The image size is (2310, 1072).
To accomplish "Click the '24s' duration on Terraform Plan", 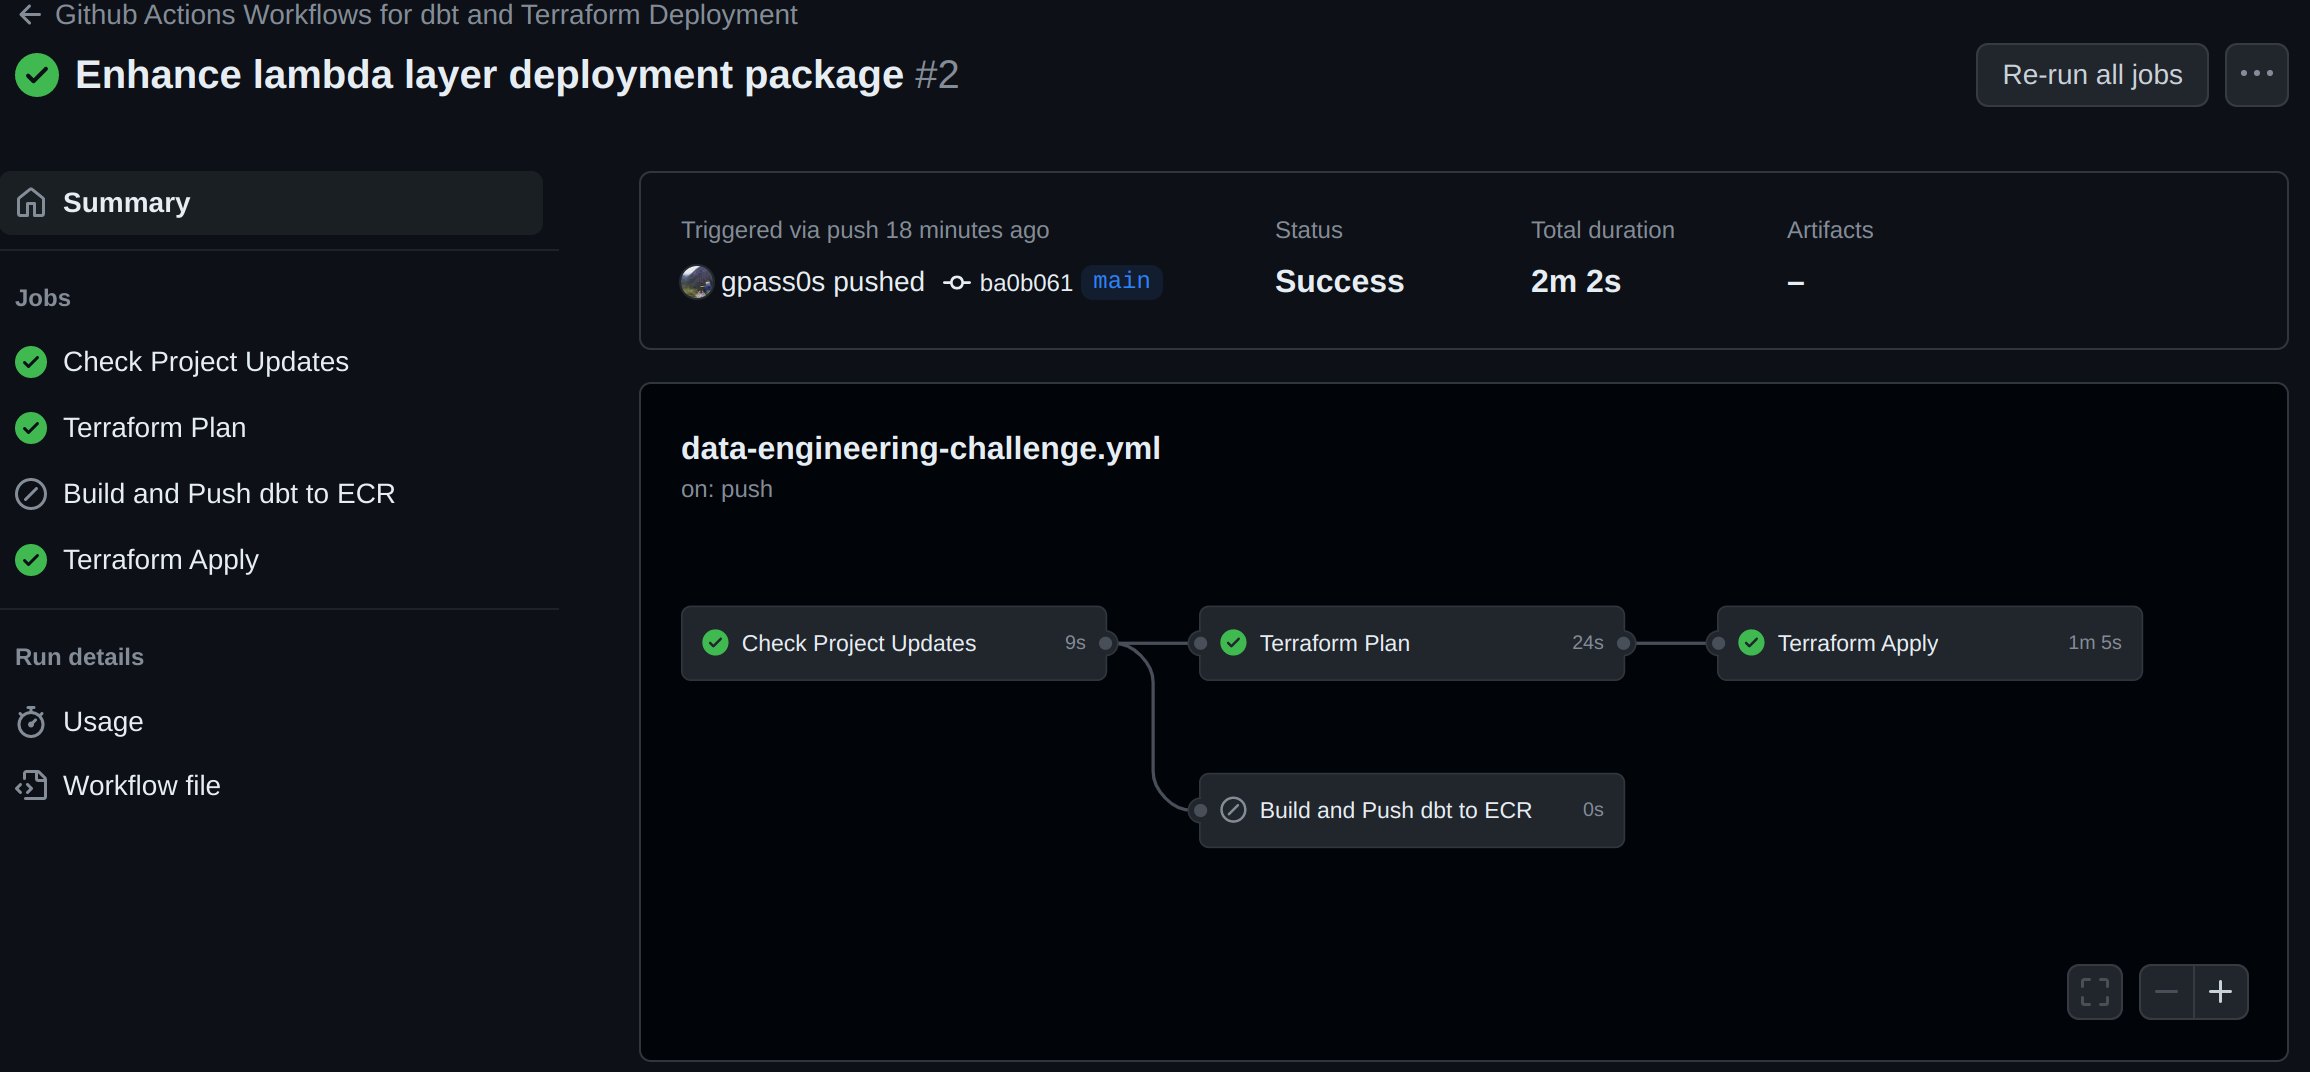I will click(1588, 643).
